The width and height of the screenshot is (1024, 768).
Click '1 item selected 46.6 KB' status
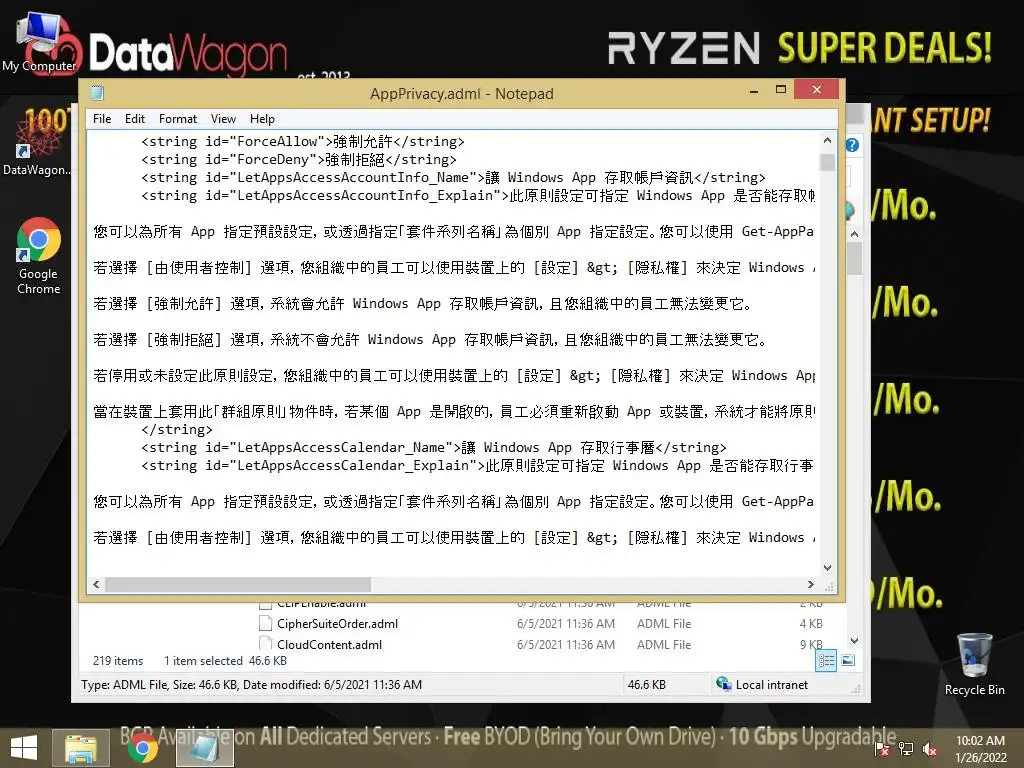(x=225, y=661)
